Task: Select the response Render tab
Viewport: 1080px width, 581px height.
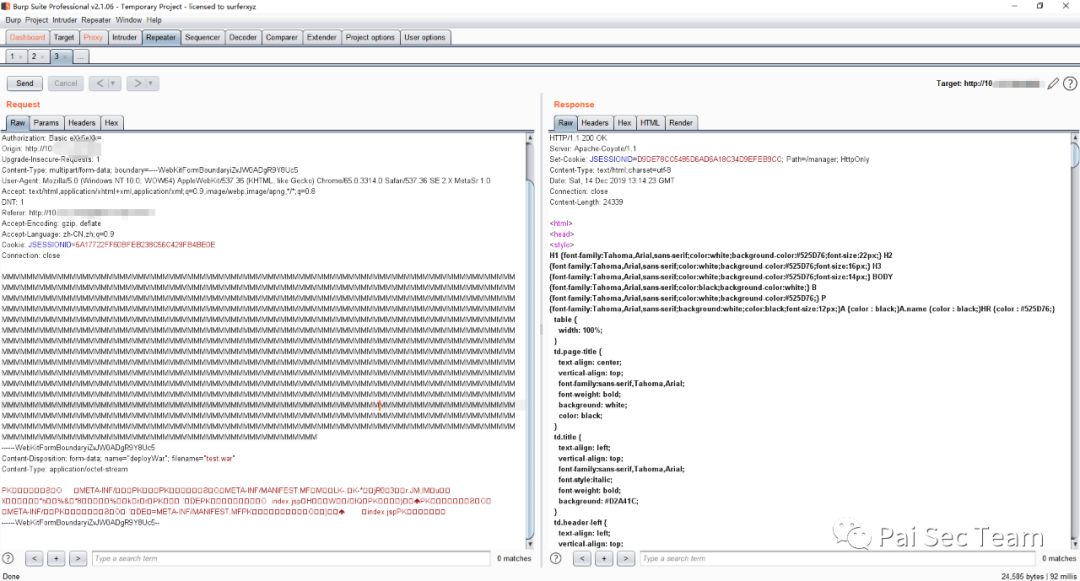Action: (681, 123)
